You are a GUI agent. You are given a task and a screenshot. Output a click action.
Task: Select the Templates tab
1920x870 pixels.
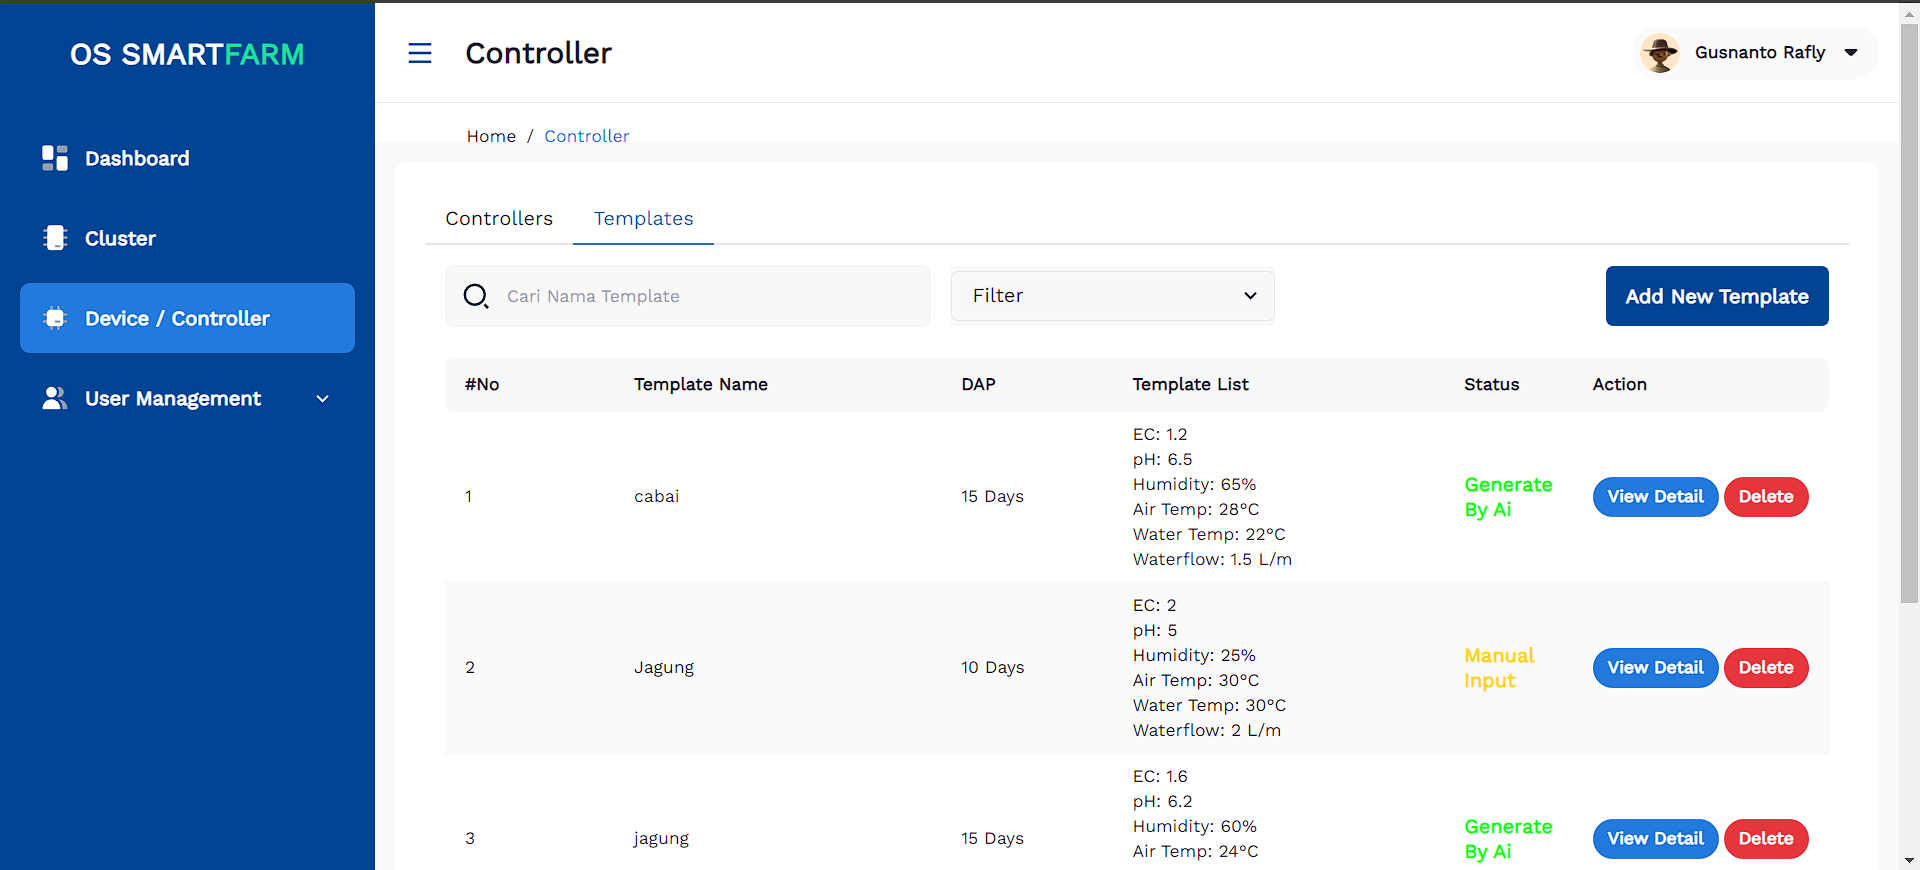(x=643, y=218)
